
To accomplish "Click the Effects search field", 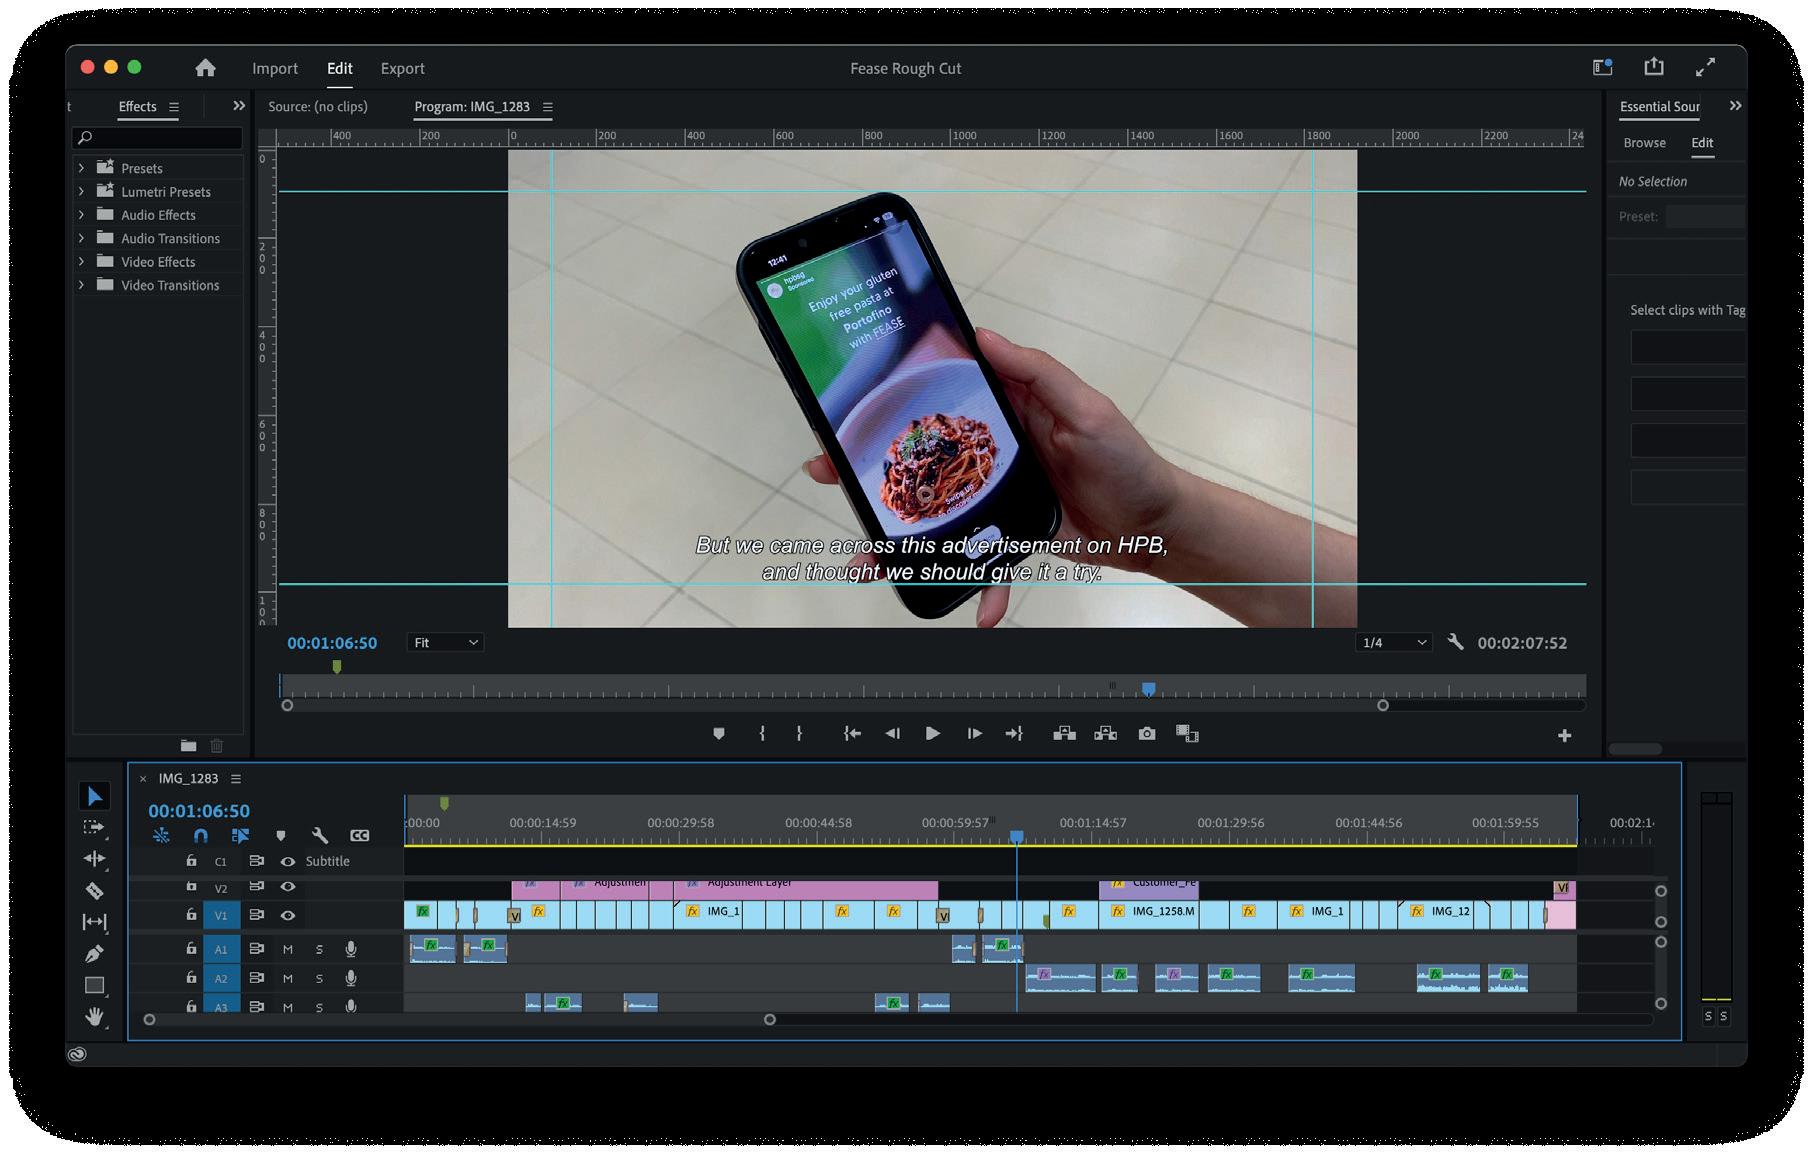I will click(158, 137).
